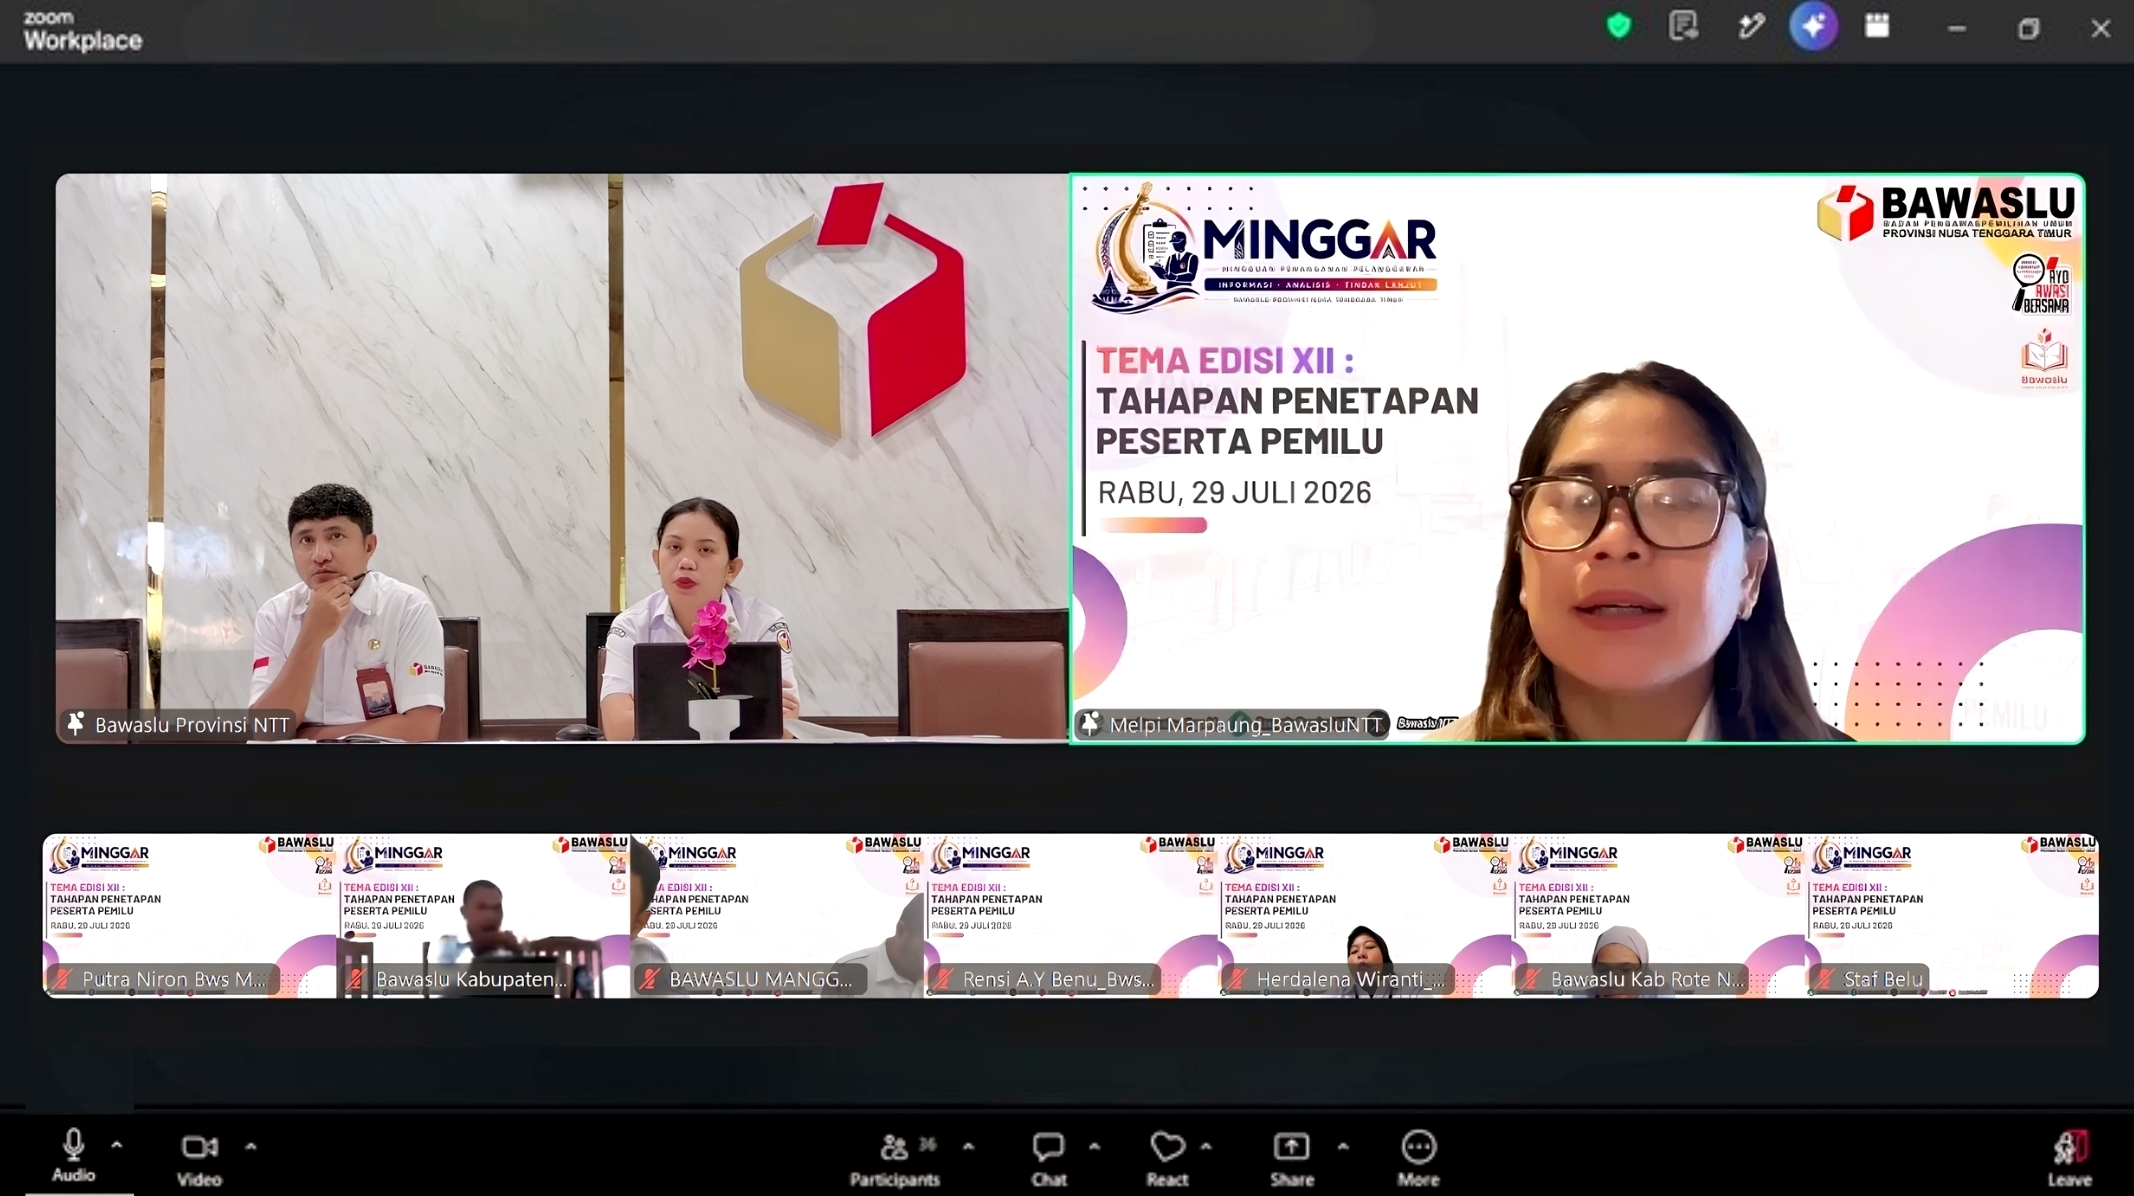The width and height of the screenshot is (2134, 1196).
Task: Click the pin icon beside Melpi Marpaung name
Action: tap(1091, 724)
